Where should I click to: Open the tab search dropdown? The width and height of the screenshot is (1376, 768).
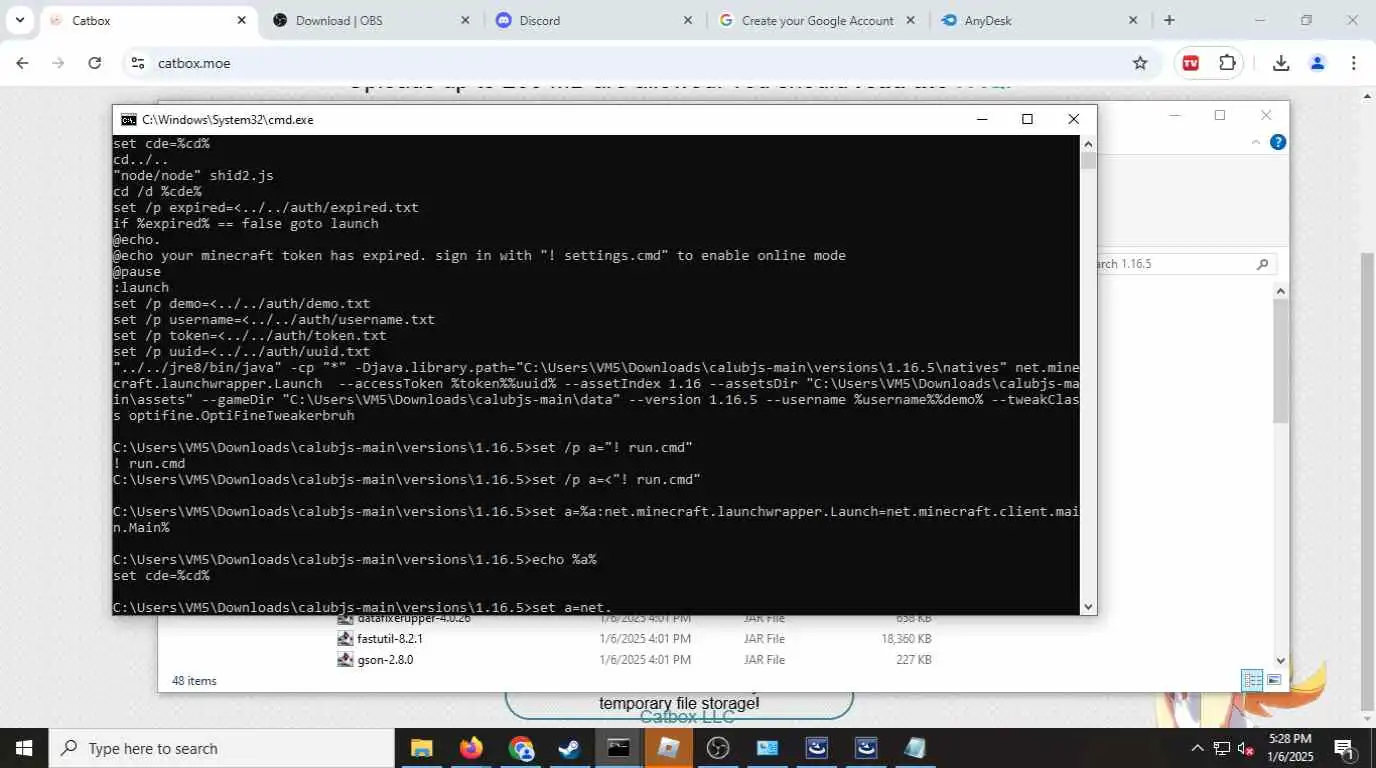[x=19, y=20]
